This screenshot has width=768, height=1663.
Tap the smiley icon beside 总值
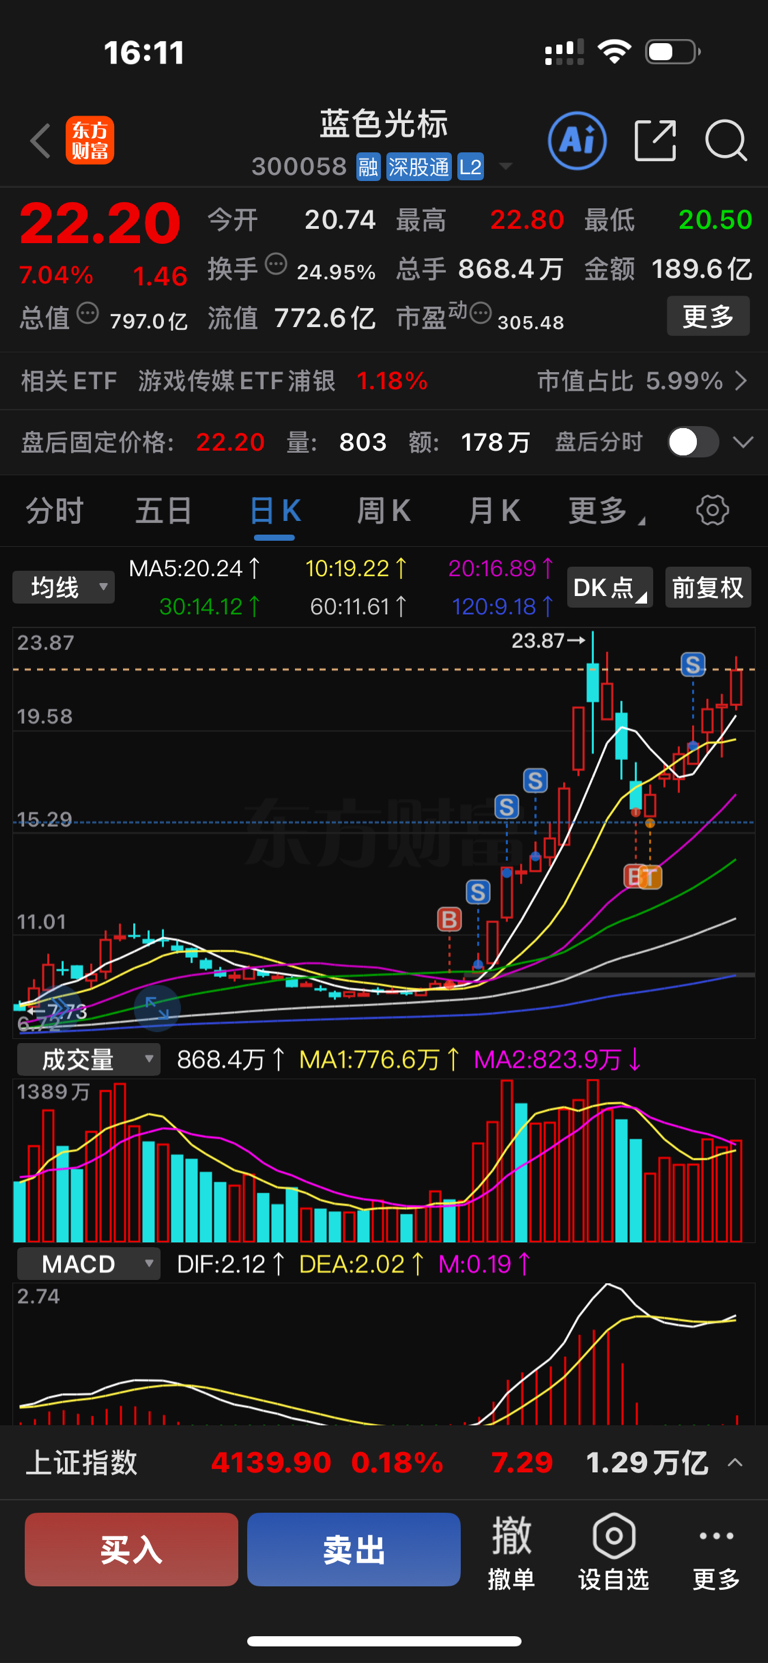tap(88, 314)
